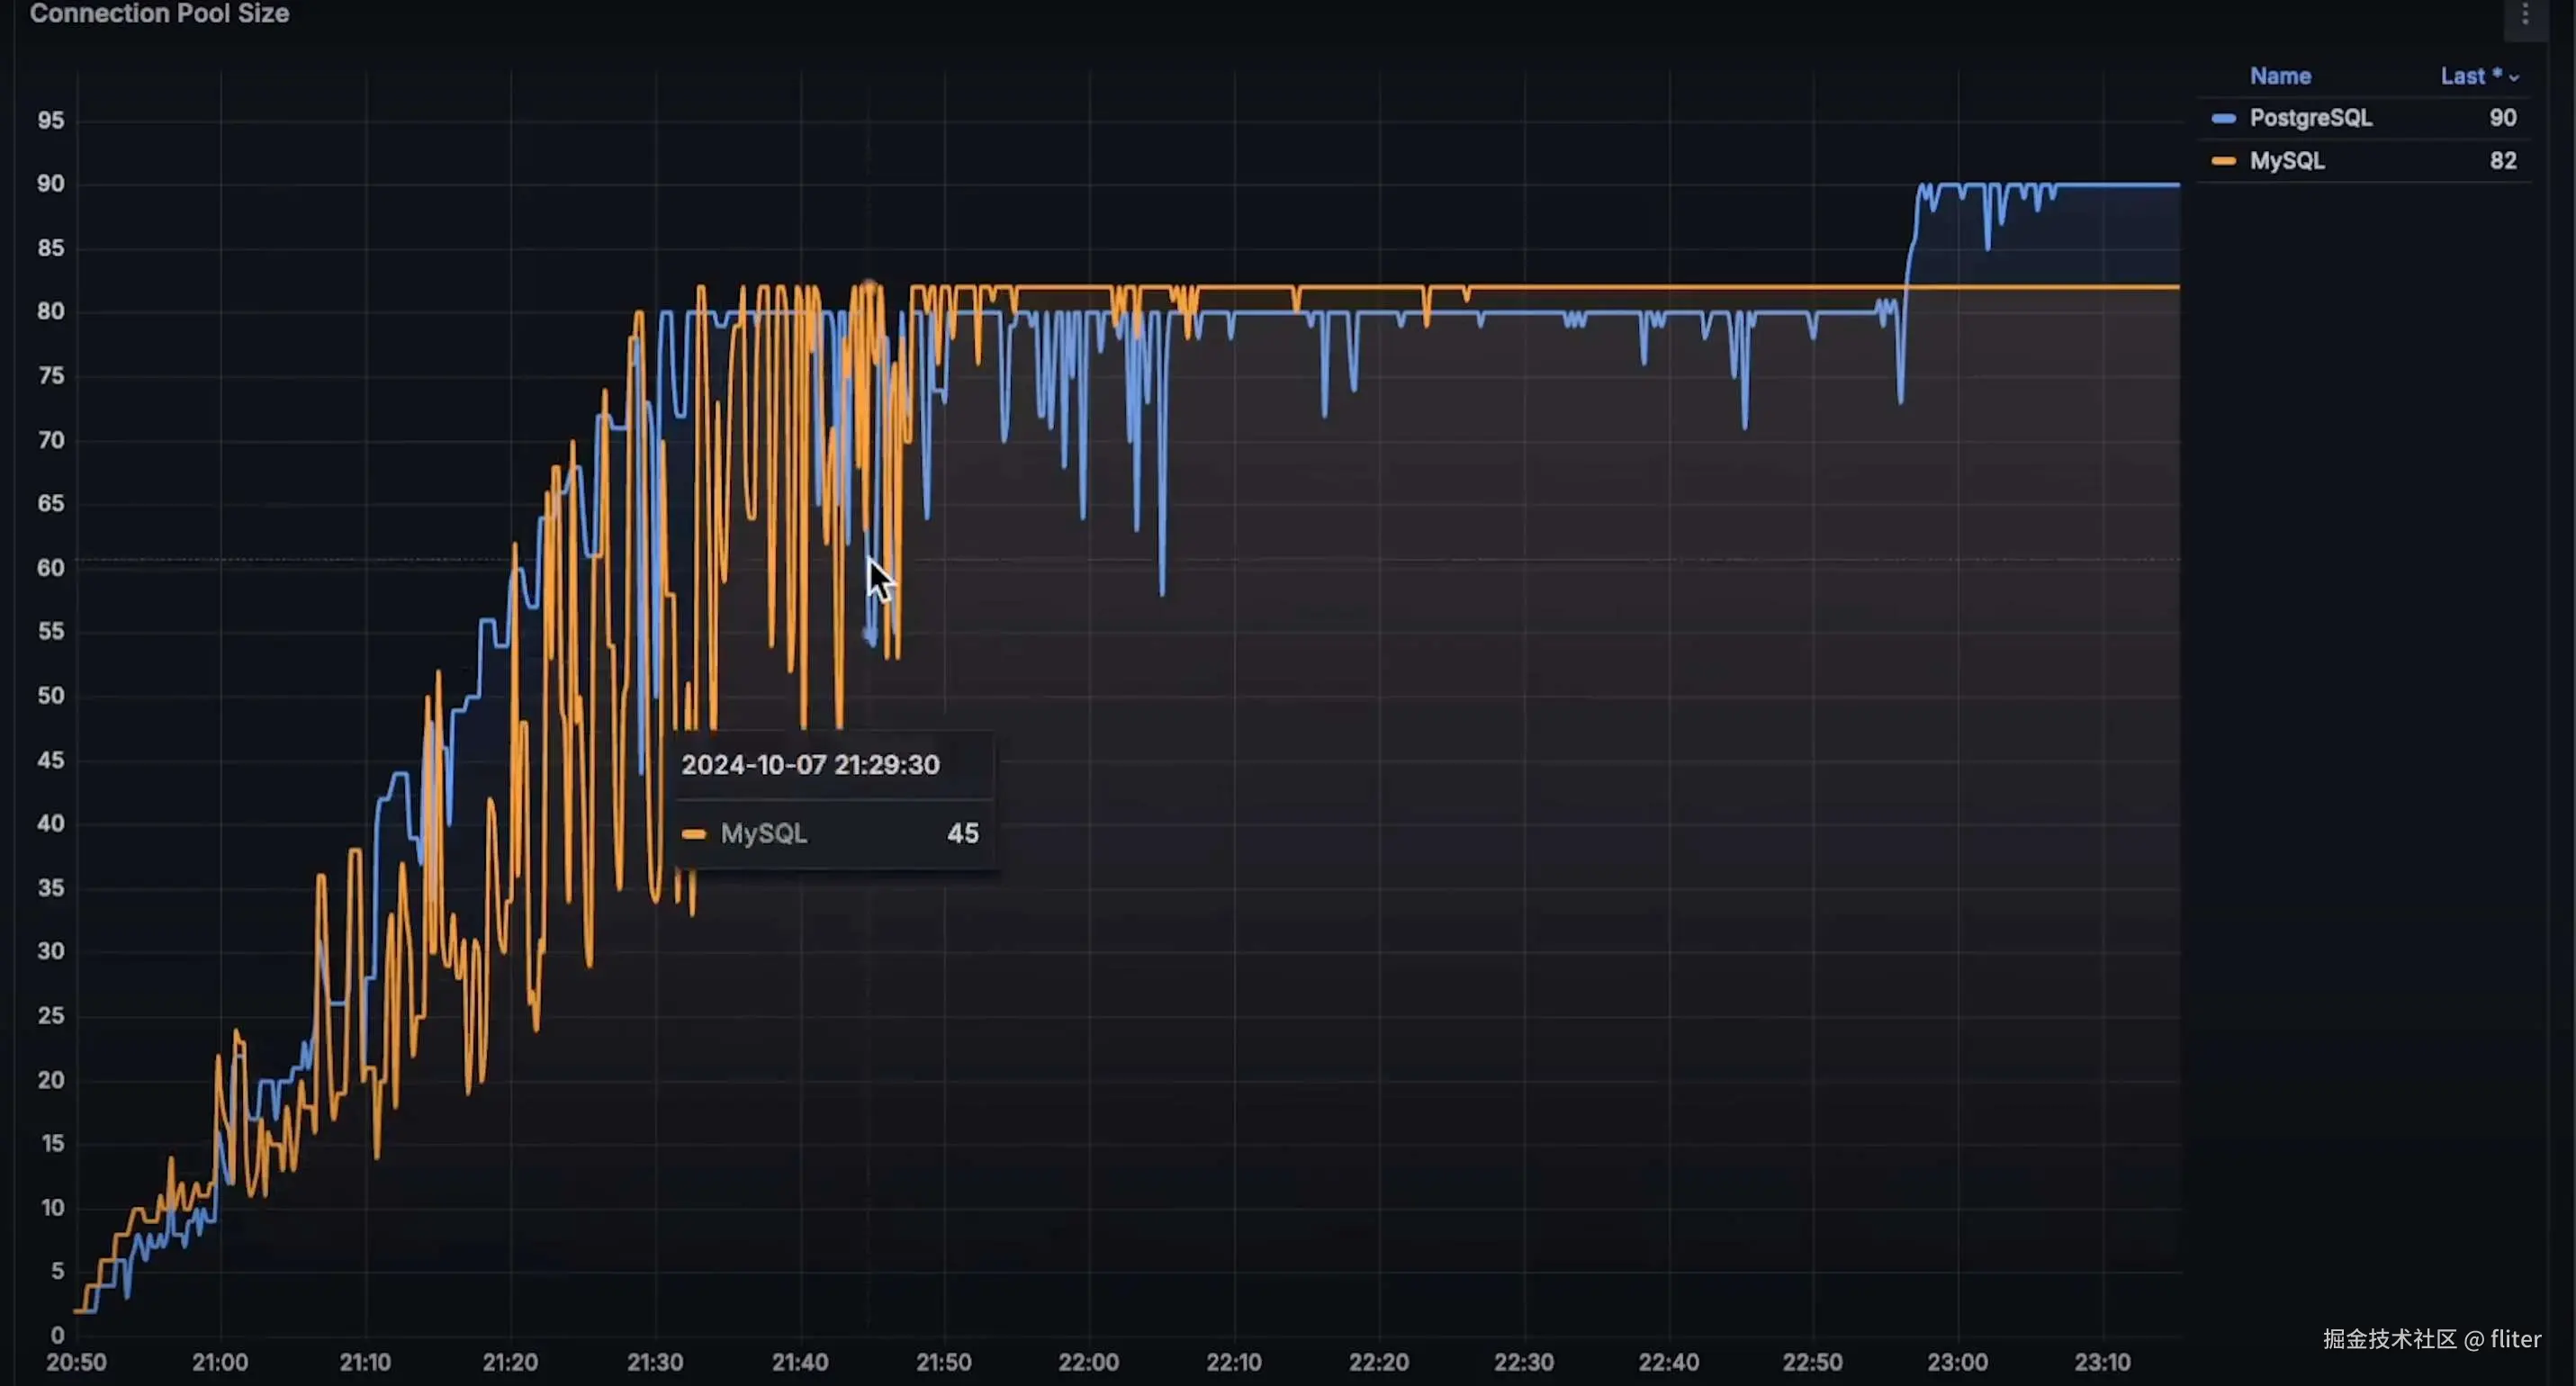Click the MySQL orange series color swatch
Viewport: 2576px width, 1386px height.
click(x=2223, y=161)
